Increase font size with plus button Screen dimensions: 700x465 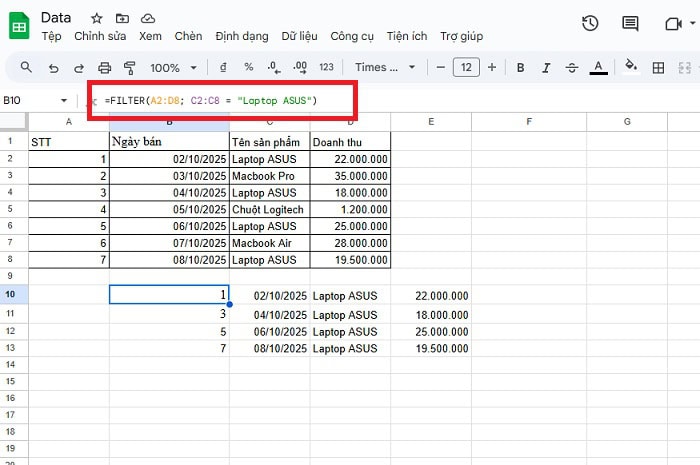click(492, 67)
